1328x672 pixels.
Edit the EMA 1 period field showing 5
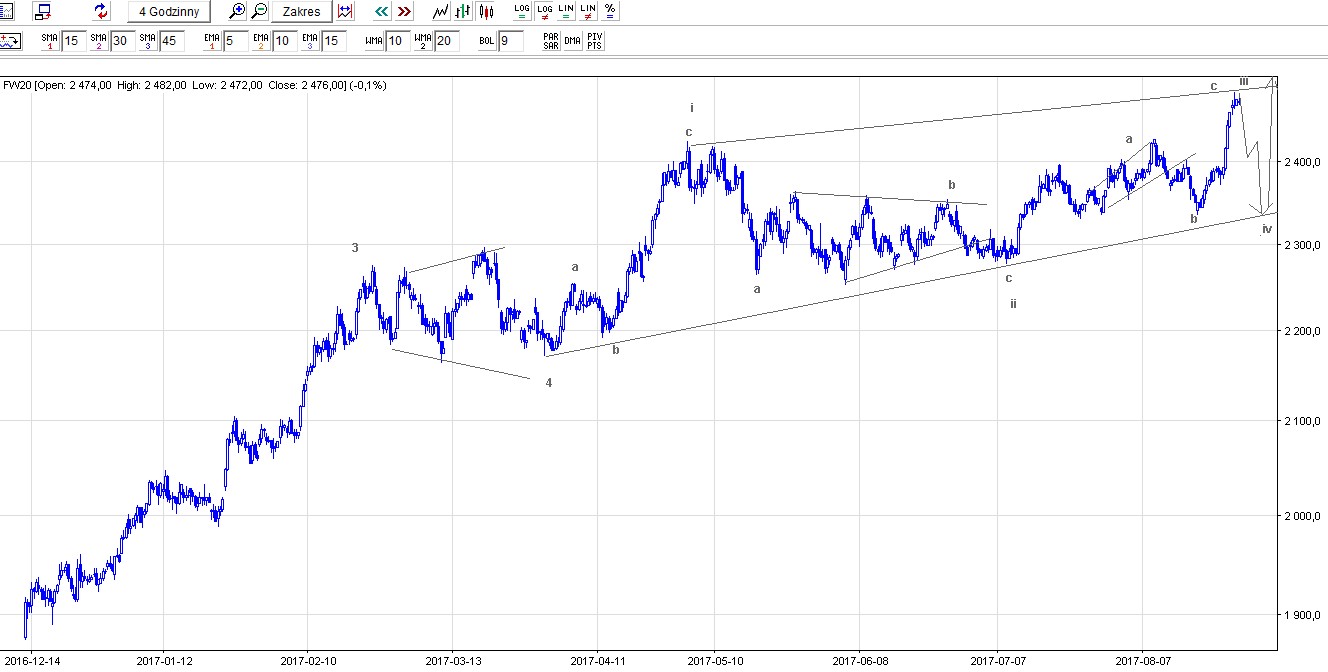235,41
